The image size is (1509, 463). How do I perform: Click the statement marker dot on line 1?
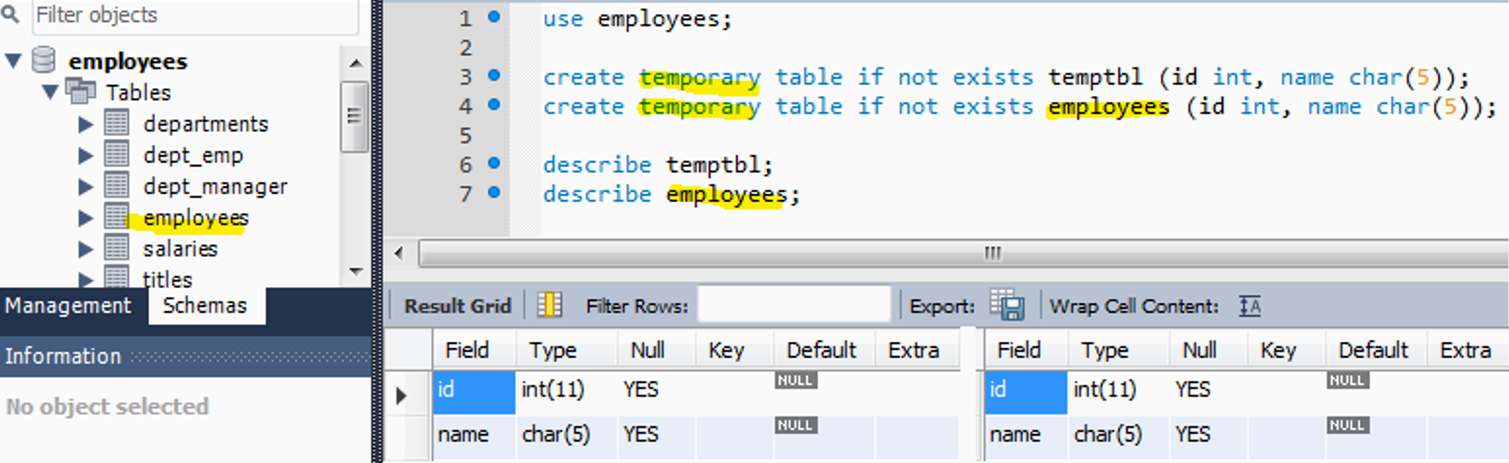click(494, 17)
